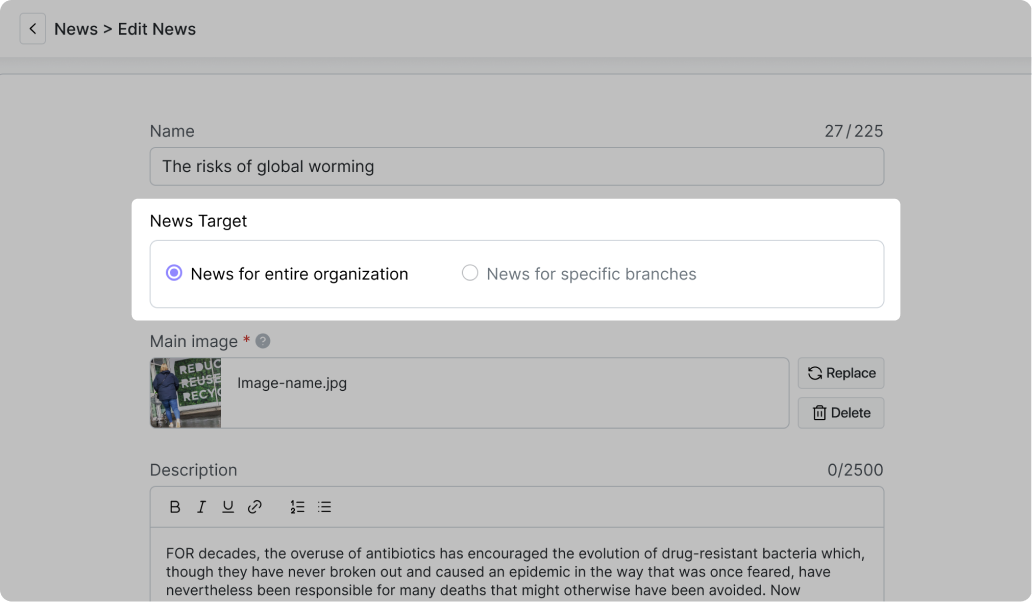This screenshot has width=1032, height=602.
Task: Toggle bold formatting in description toolbar
Action: (175, 507)
